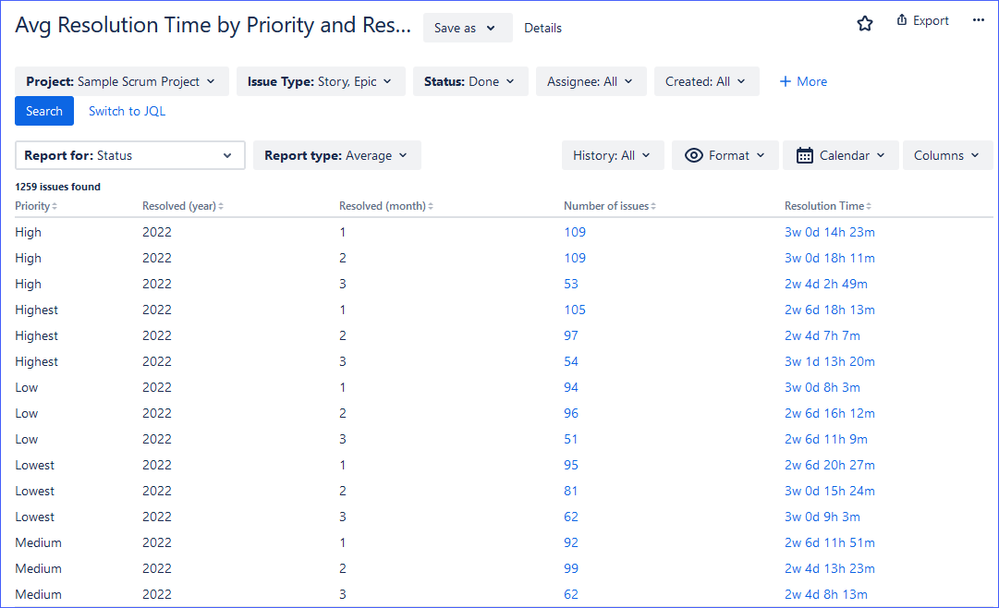Click resolution time 3w 1d 13h 20m
Screen dimensions: 999x608
pyautogui.click(x=830, y=361)
